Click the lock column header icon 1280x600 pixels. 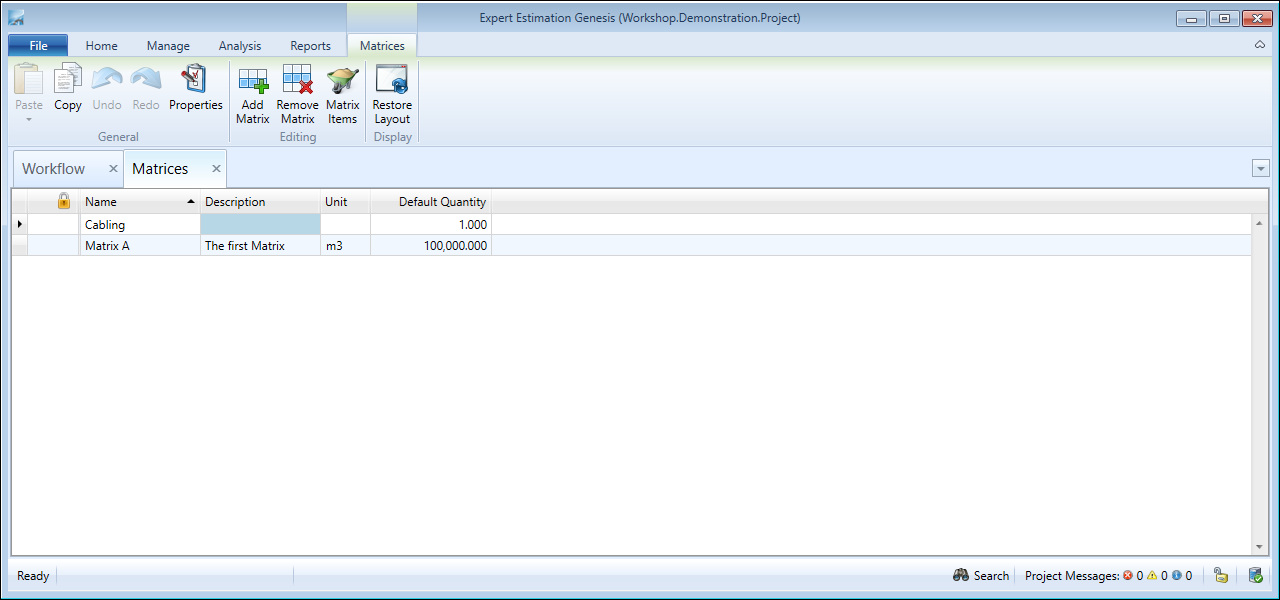coord(63,201)
